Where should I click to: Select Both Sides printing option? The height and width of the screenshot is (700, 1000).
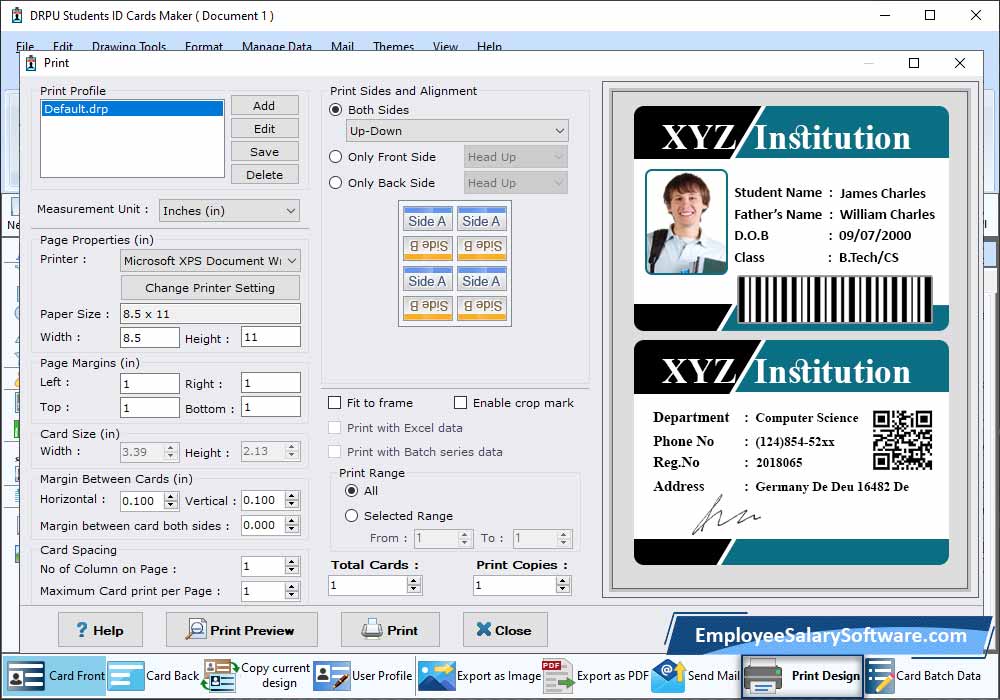(335, 110)
